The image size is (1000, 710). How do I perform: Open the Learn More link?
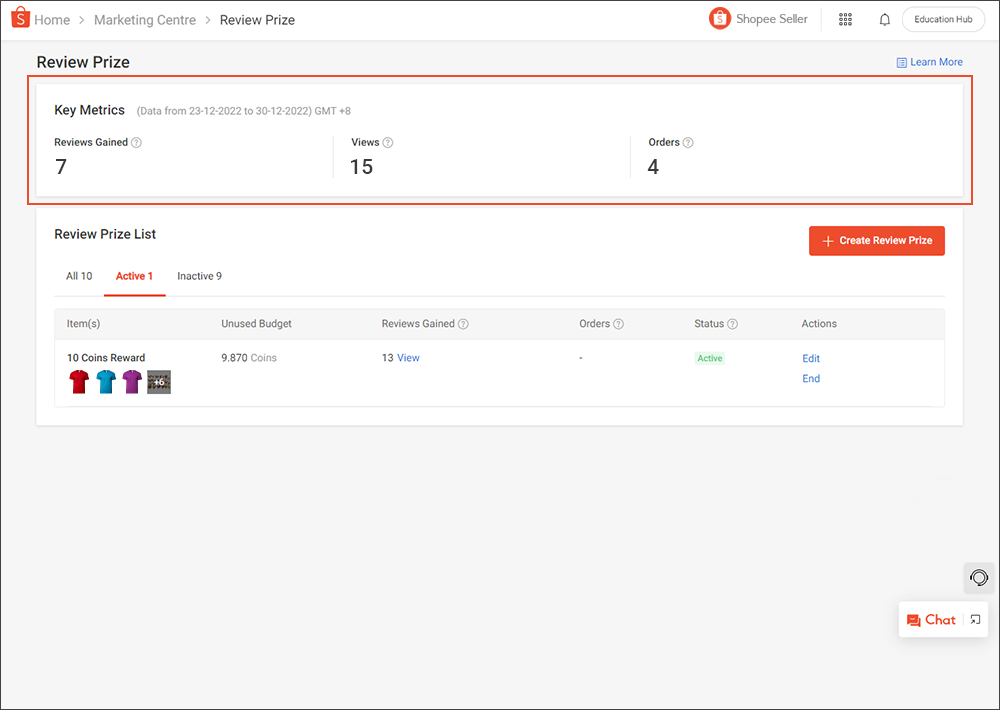pyautogui.click(x=929, y=62)
